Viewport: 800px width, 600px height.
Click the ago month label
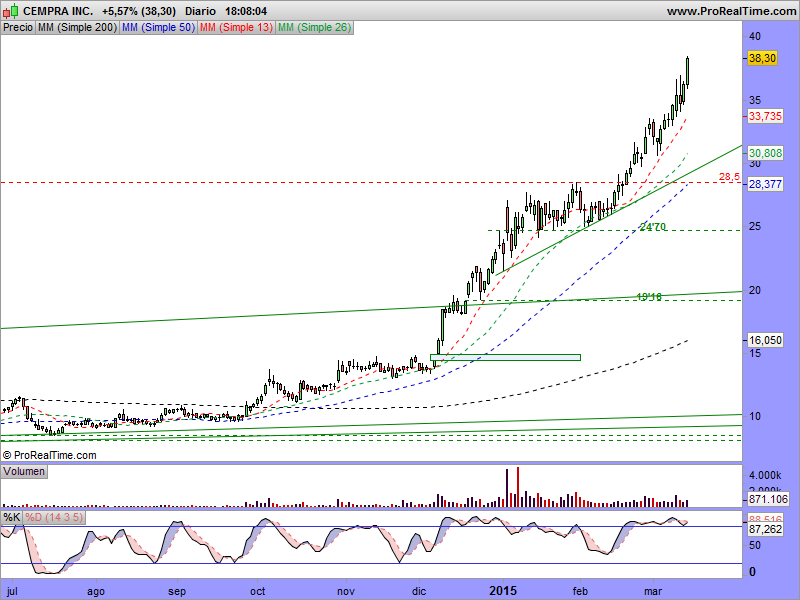(96, 591)
